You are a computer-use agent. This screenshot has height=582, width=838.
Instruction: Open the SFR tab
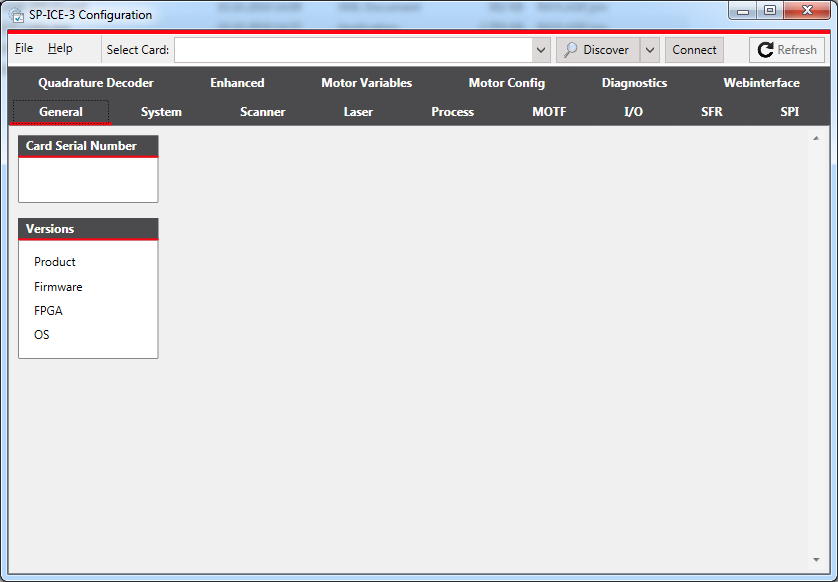pyautogui.click(x=712, y=112)
